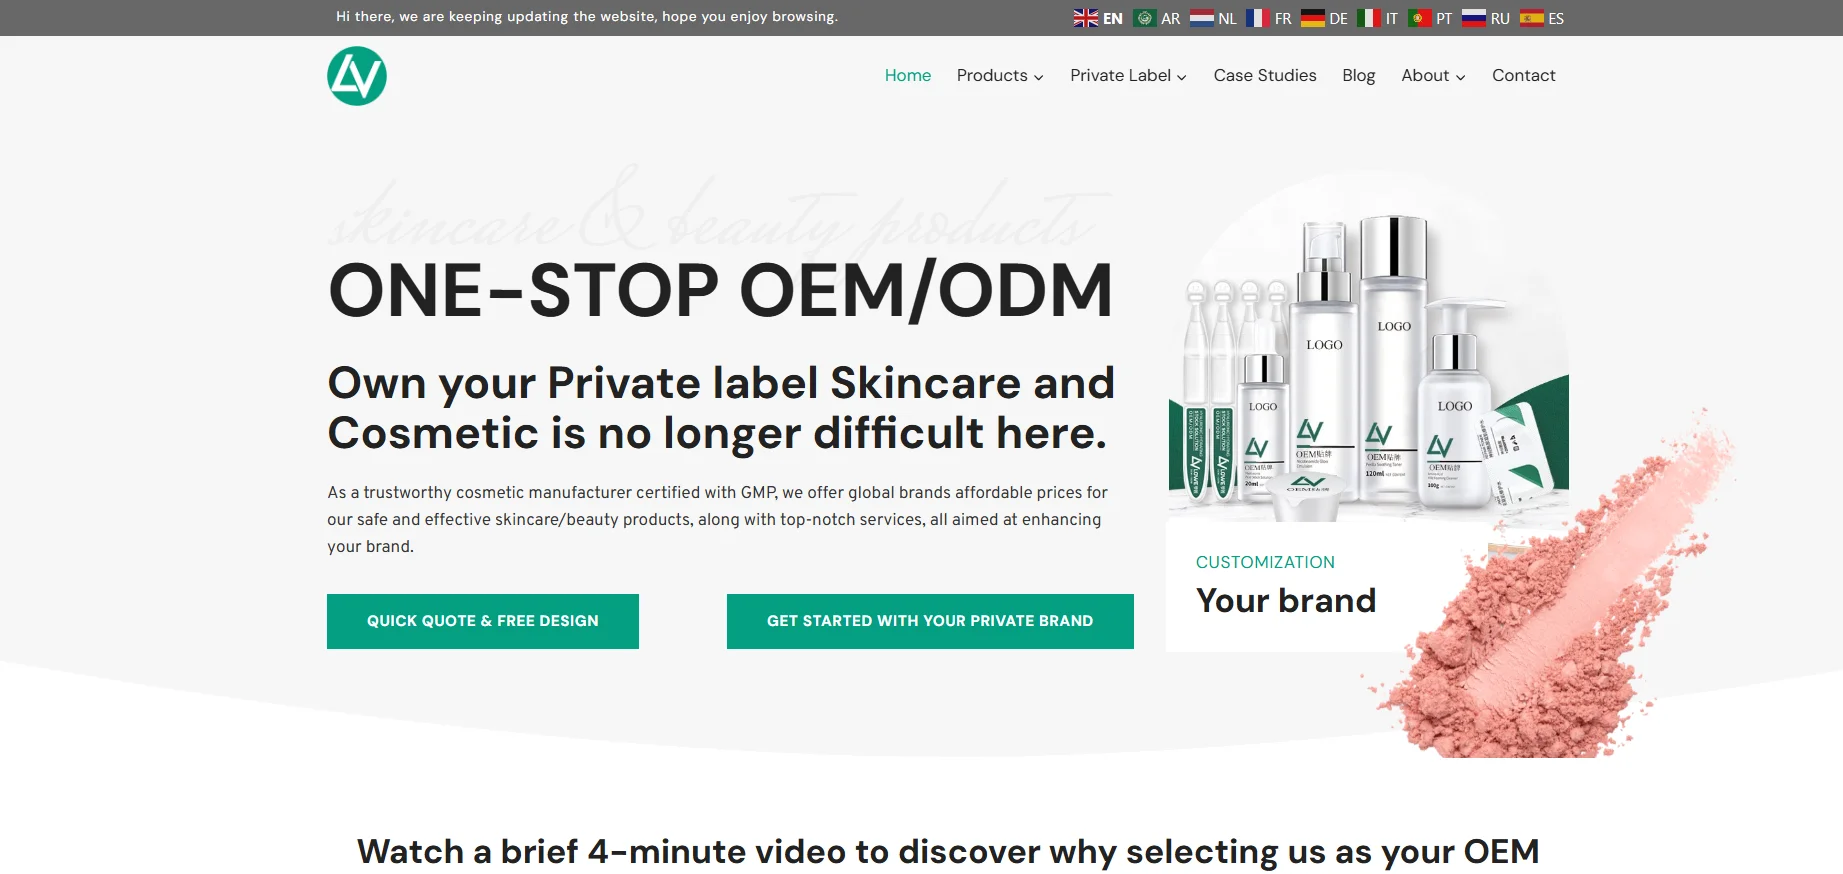This screenshot has height=874, width=1843.
Task: Pick the French flag icon
Action: (1258, 18)
